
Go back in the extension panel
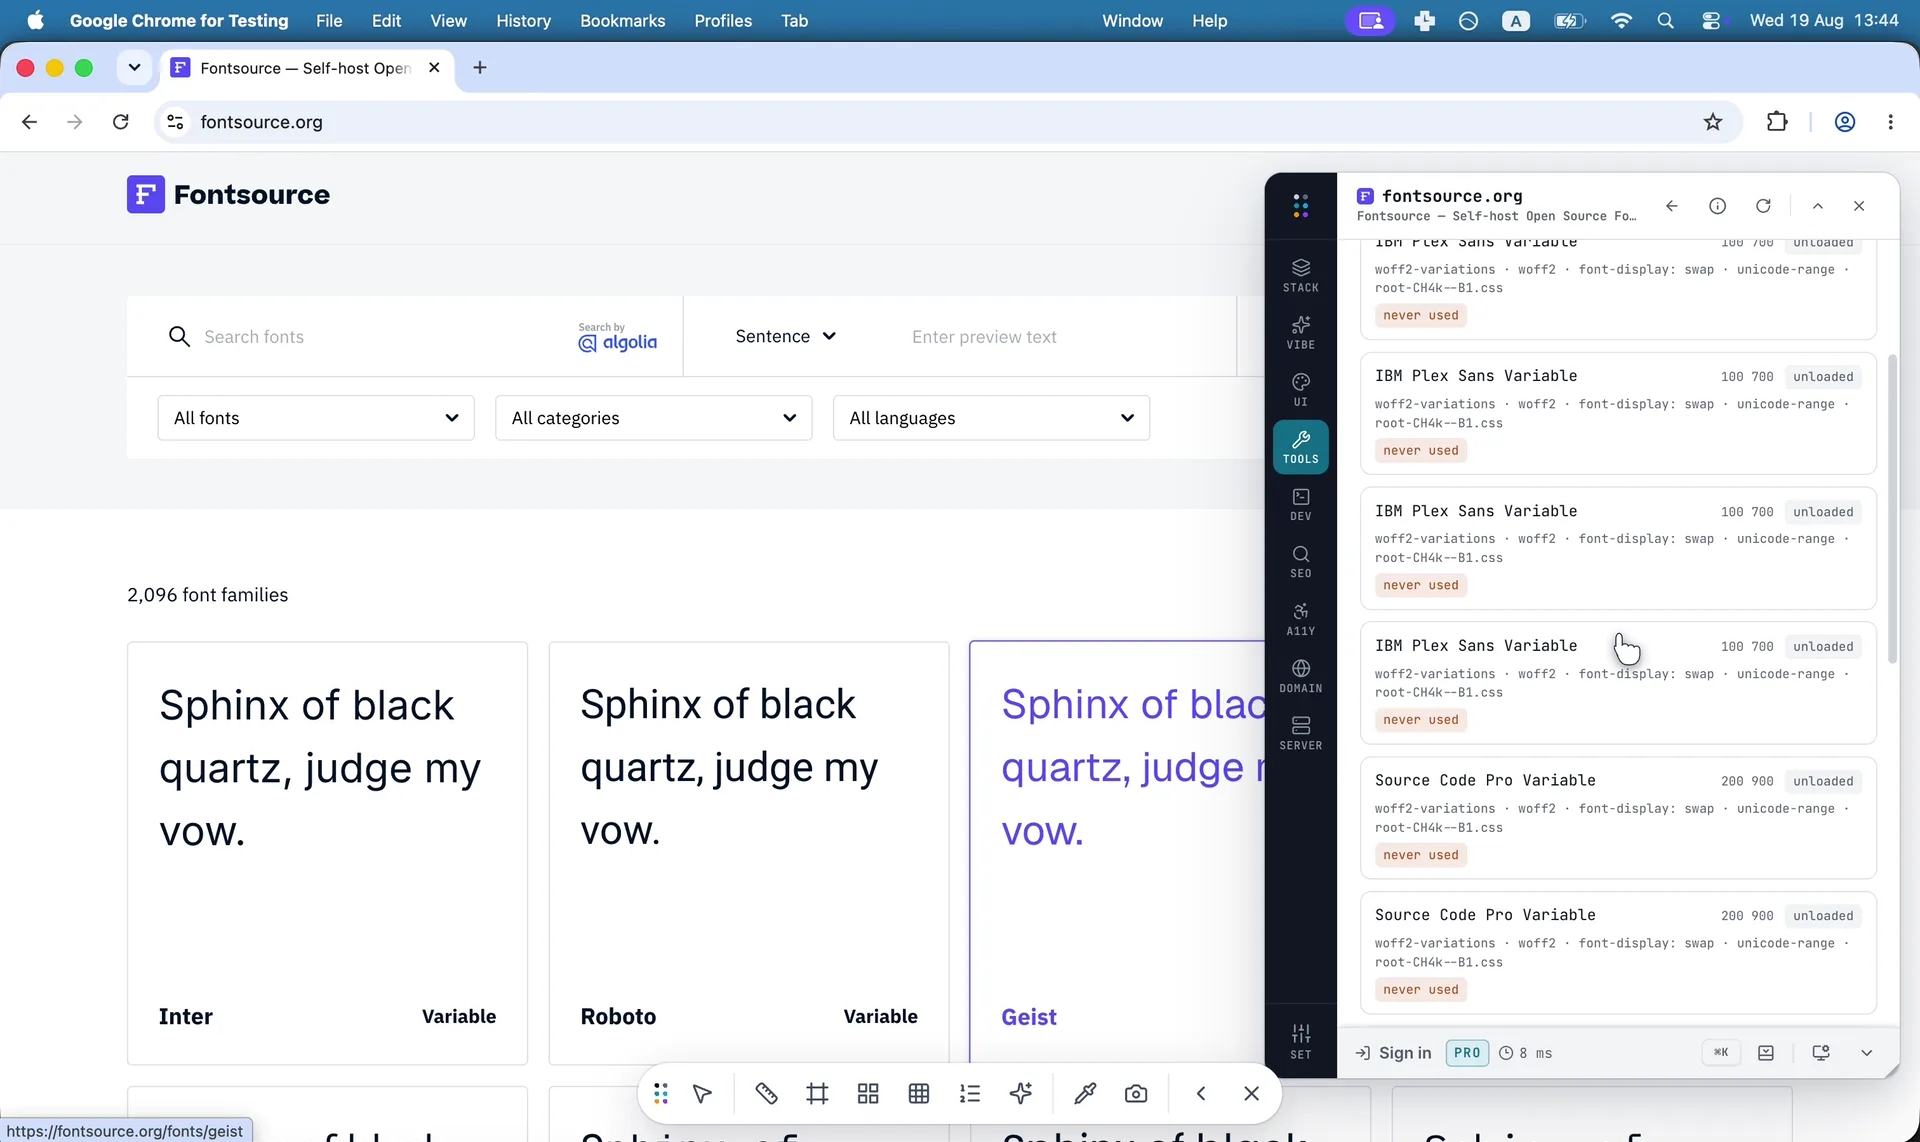pos(1672,206)
